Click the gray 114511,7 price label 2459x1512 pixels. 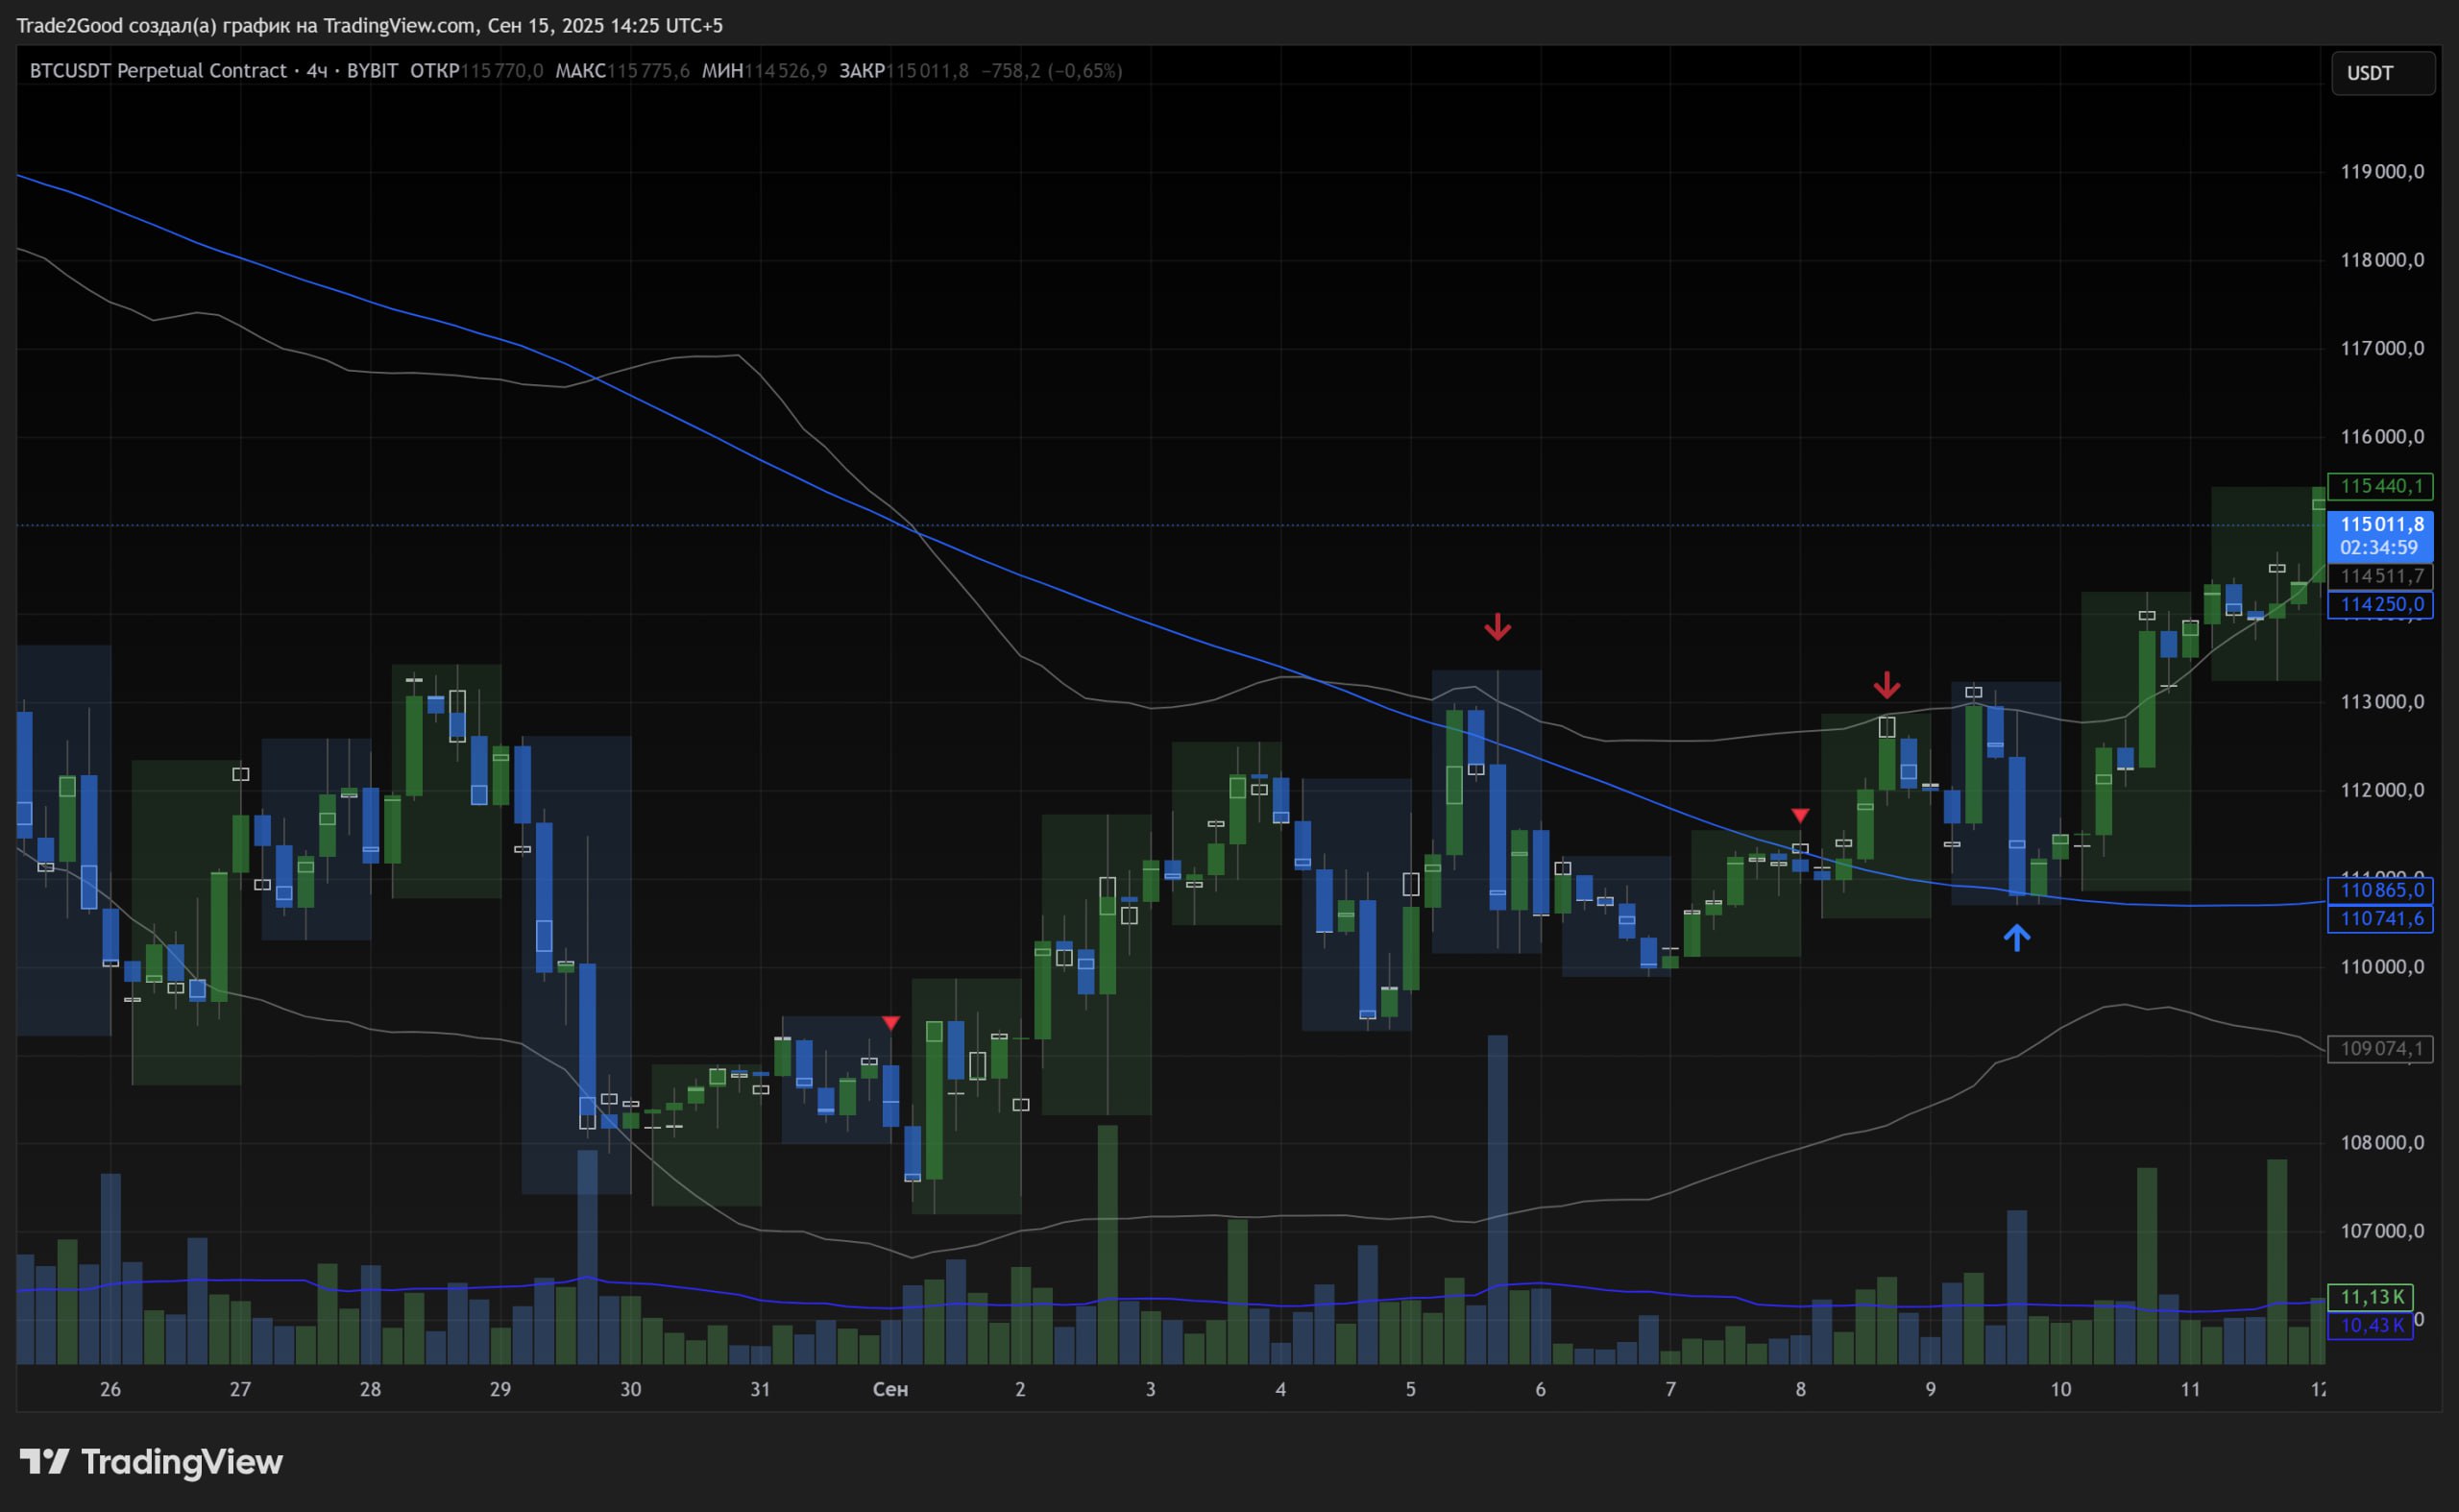[2381, 576]
